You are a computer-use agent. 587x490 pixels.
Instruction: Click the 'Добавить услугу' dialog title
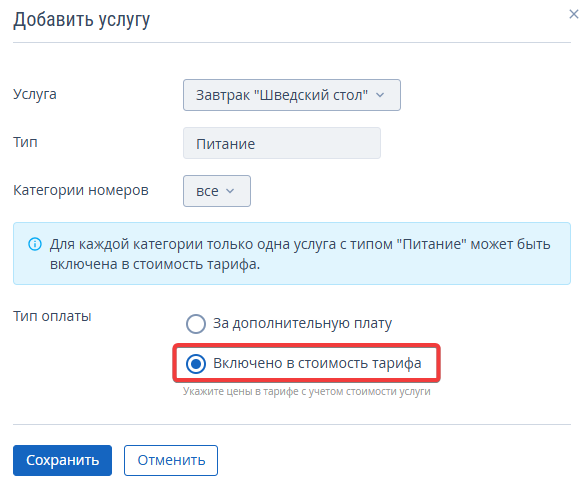click(x=82, y=20)
